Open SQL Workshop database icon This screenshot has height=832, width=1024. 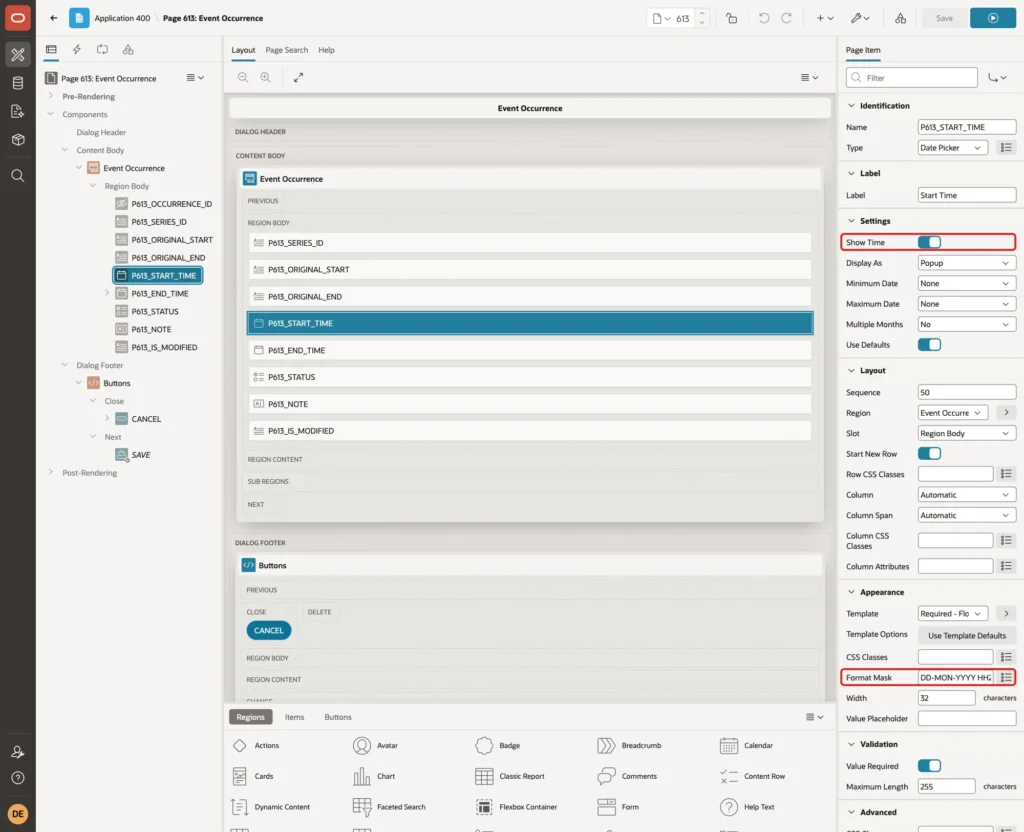coord(18,83)
